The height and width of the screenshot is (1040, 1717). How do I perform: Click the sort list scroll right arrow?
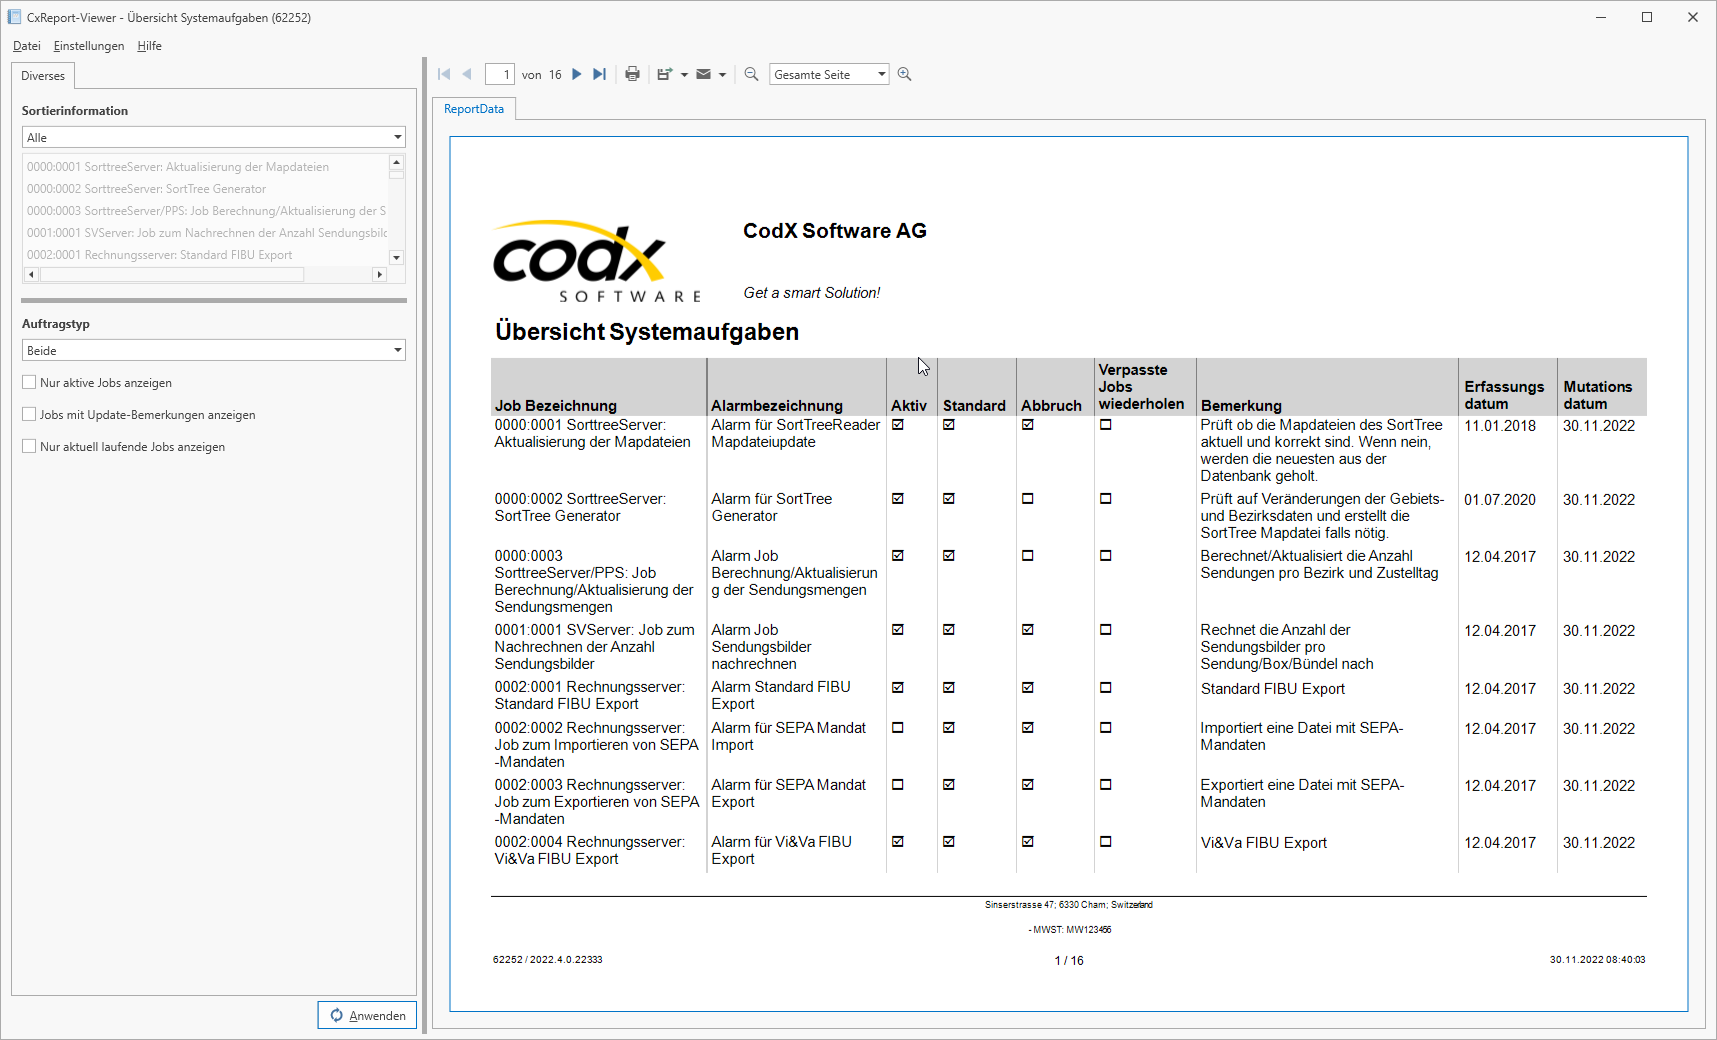[379, 274]
